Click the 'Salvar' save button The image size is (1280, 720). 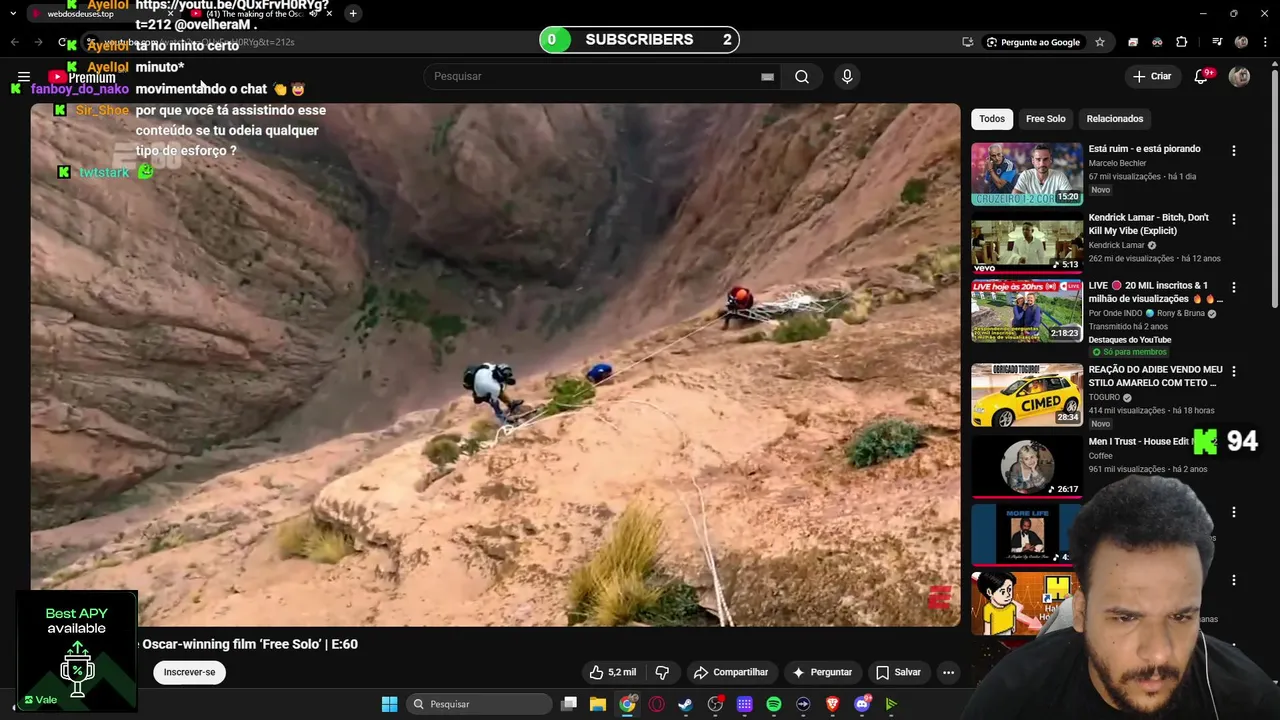tap(898, 672)
